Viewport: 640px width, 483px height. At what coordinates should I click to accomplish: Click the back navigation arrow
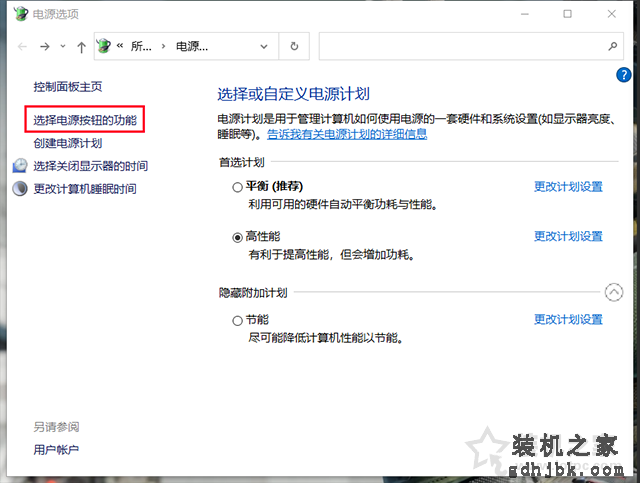pos(22,47)
